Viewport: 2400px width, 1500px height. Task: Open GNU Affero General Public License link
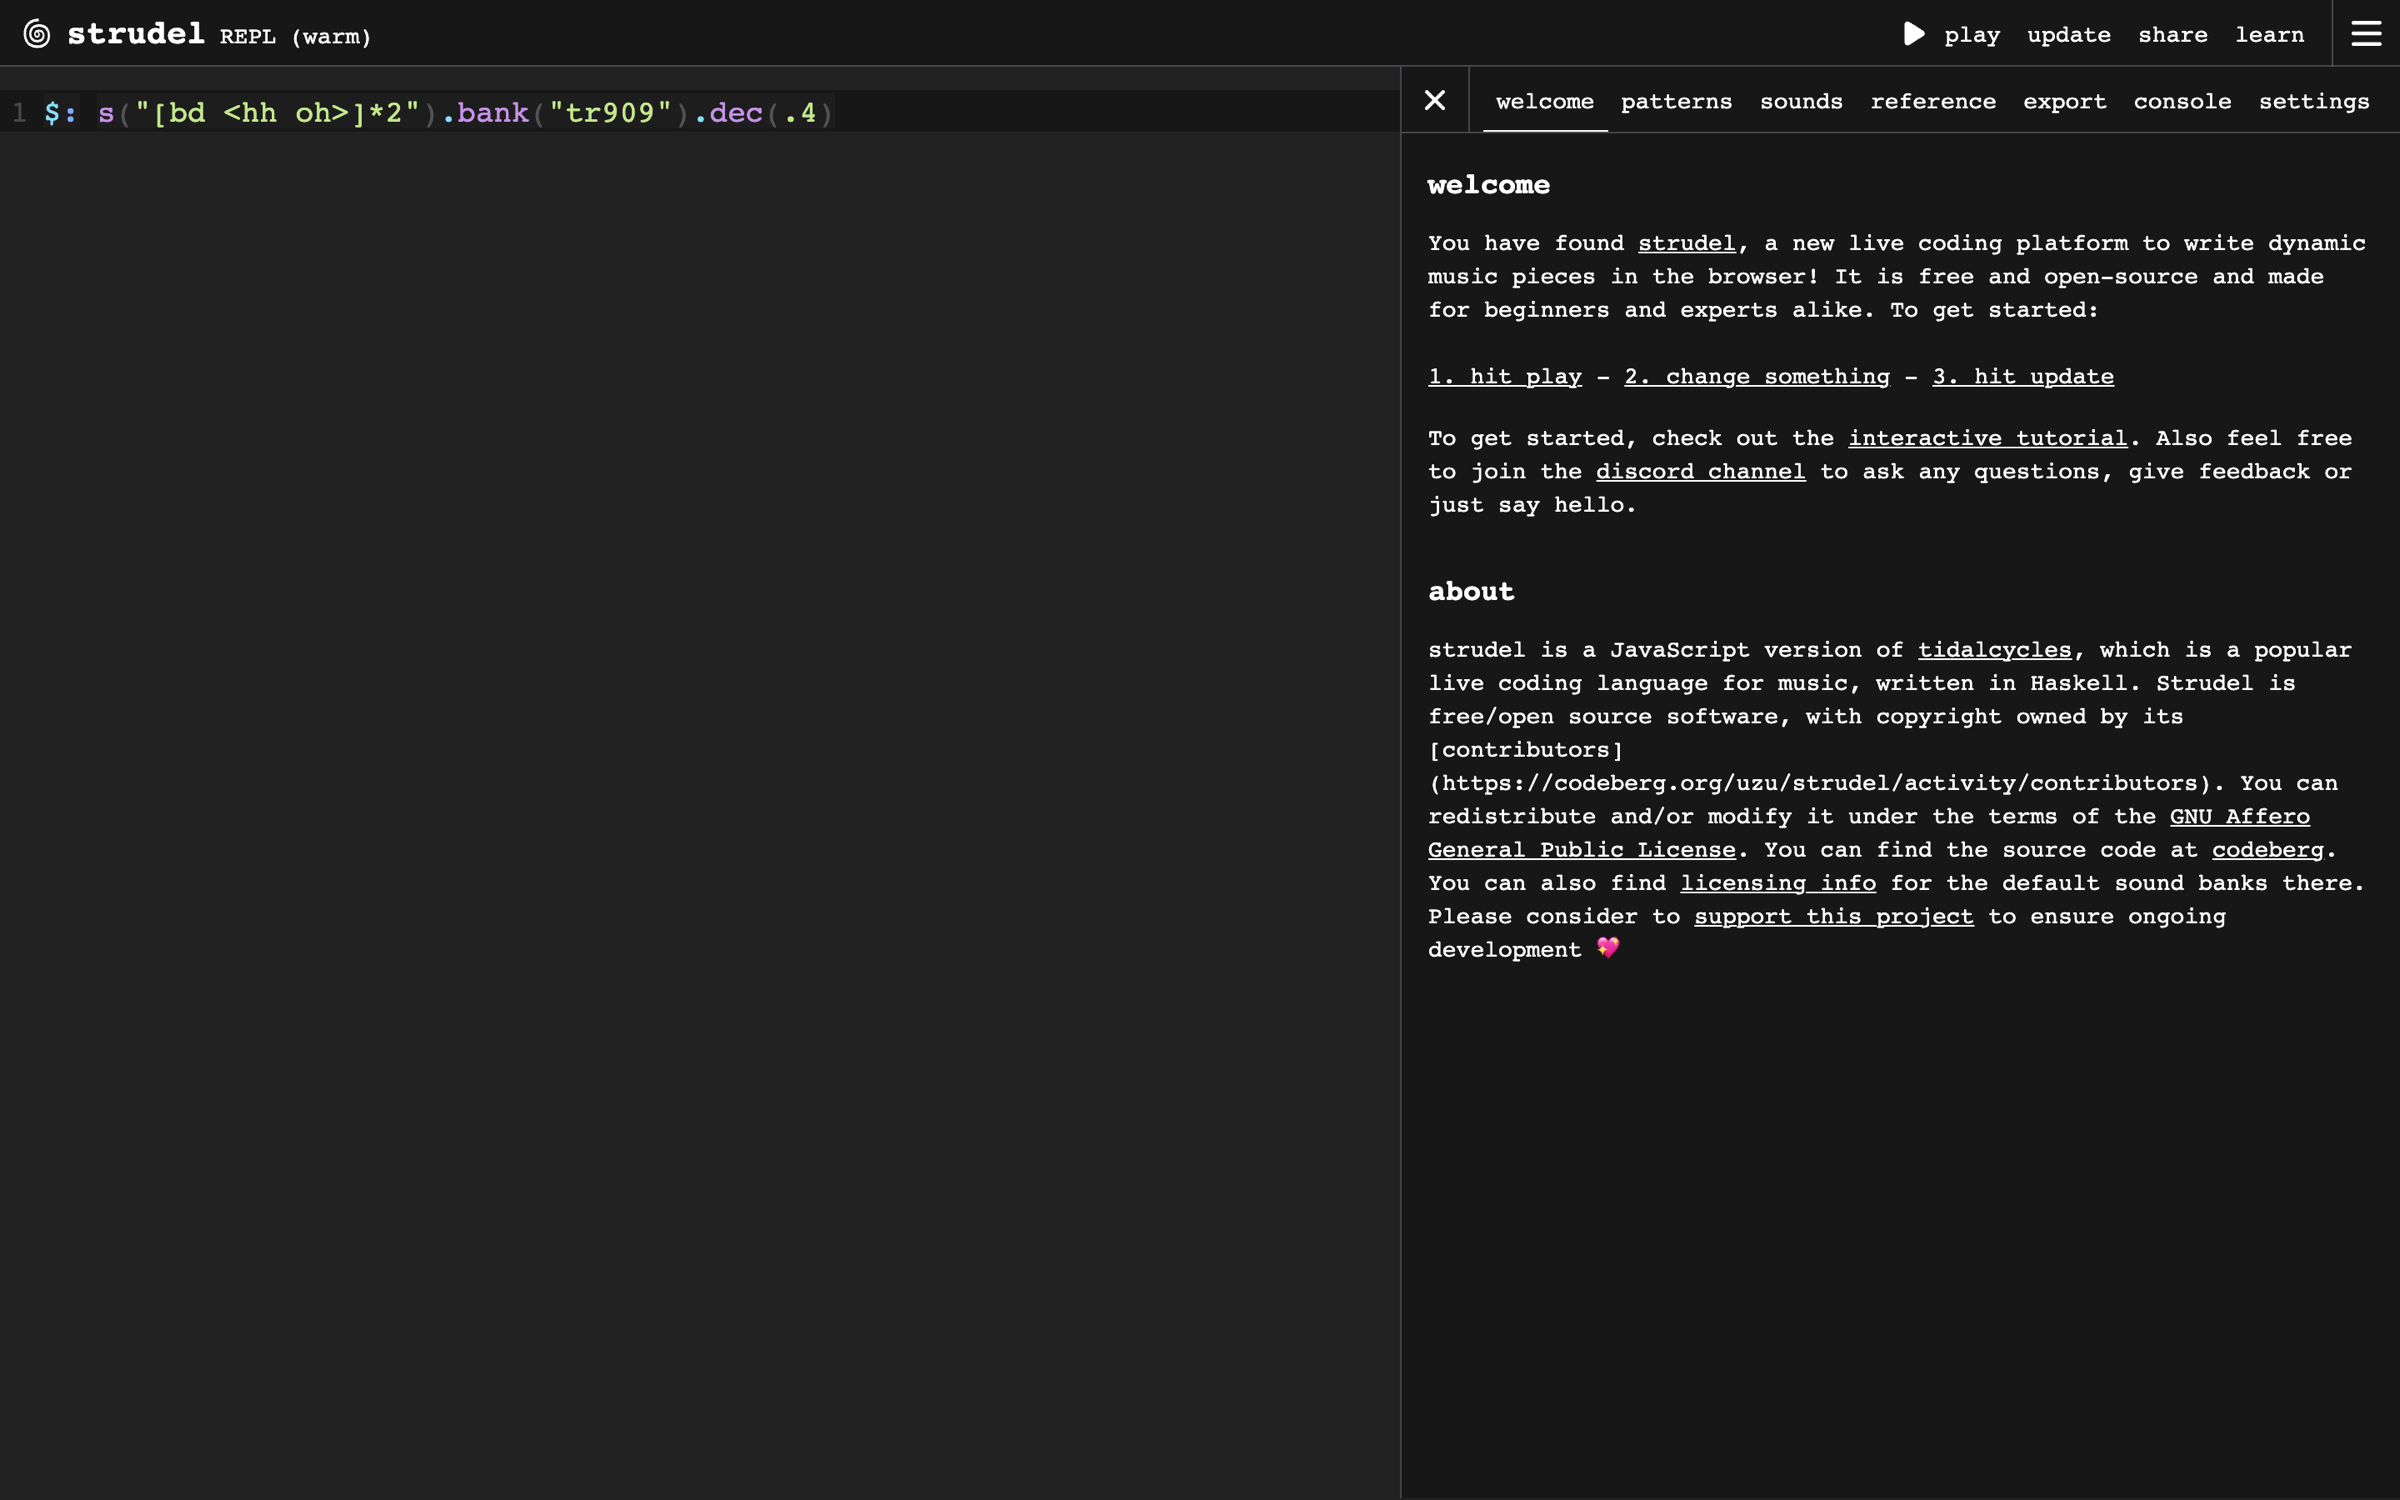[x=1581, y=849]
